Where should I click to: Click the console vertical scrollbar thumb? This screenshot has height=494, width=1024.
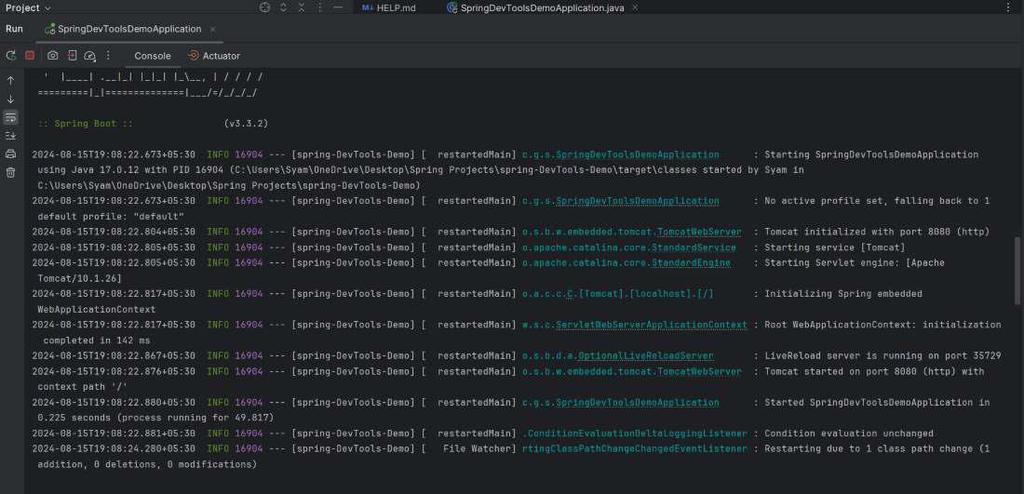click(1016, 271)
